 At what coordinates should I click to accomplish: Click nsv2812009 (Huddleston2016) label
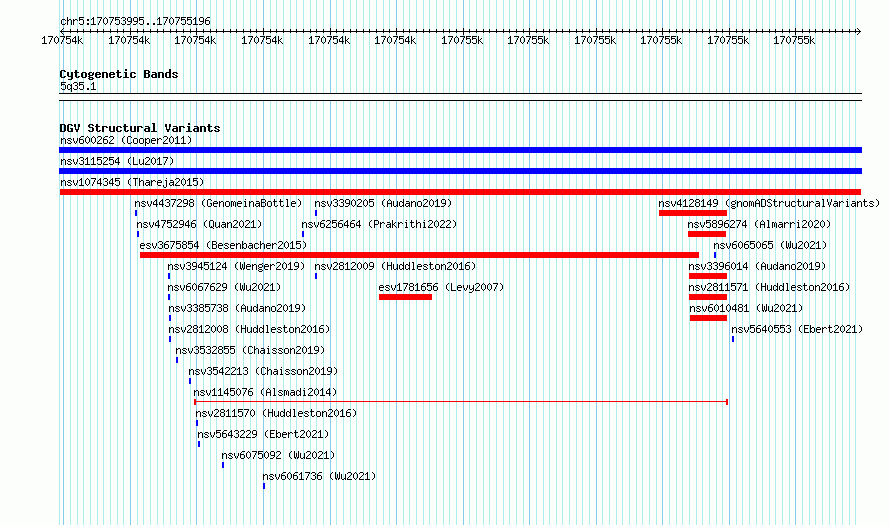tap(395, 266)
